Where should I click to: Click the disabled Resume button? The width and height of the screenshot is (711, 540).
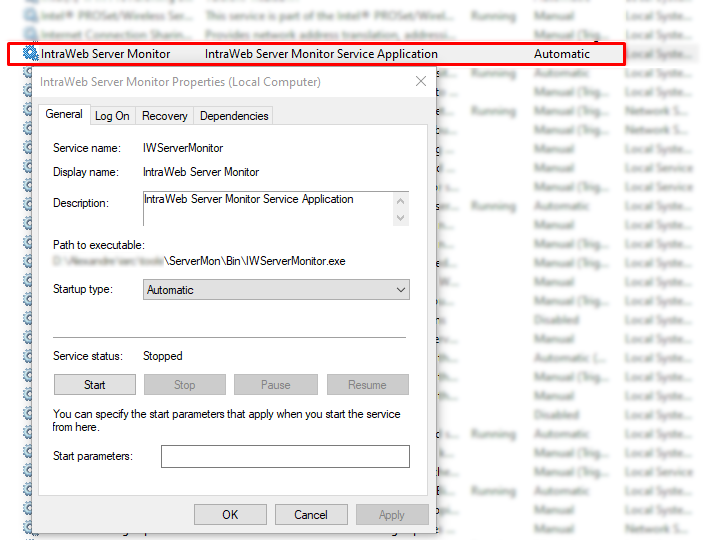367,384
